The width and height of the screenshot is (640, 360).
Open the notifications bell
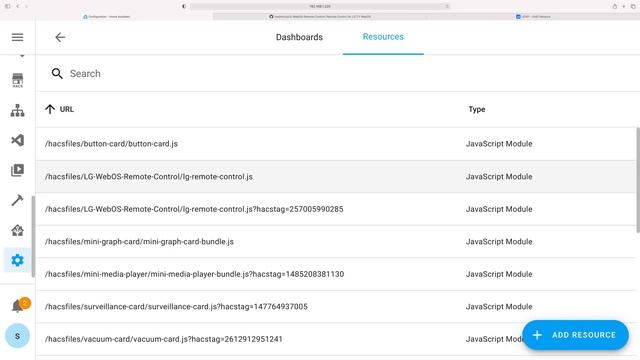[18, 305]
